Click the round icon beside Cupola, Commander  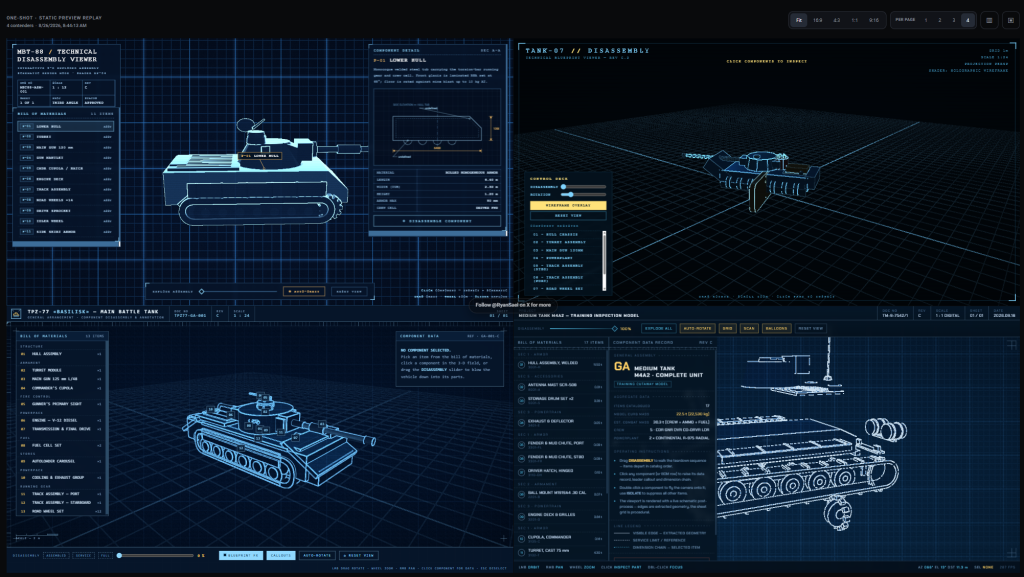pos(522,539)
